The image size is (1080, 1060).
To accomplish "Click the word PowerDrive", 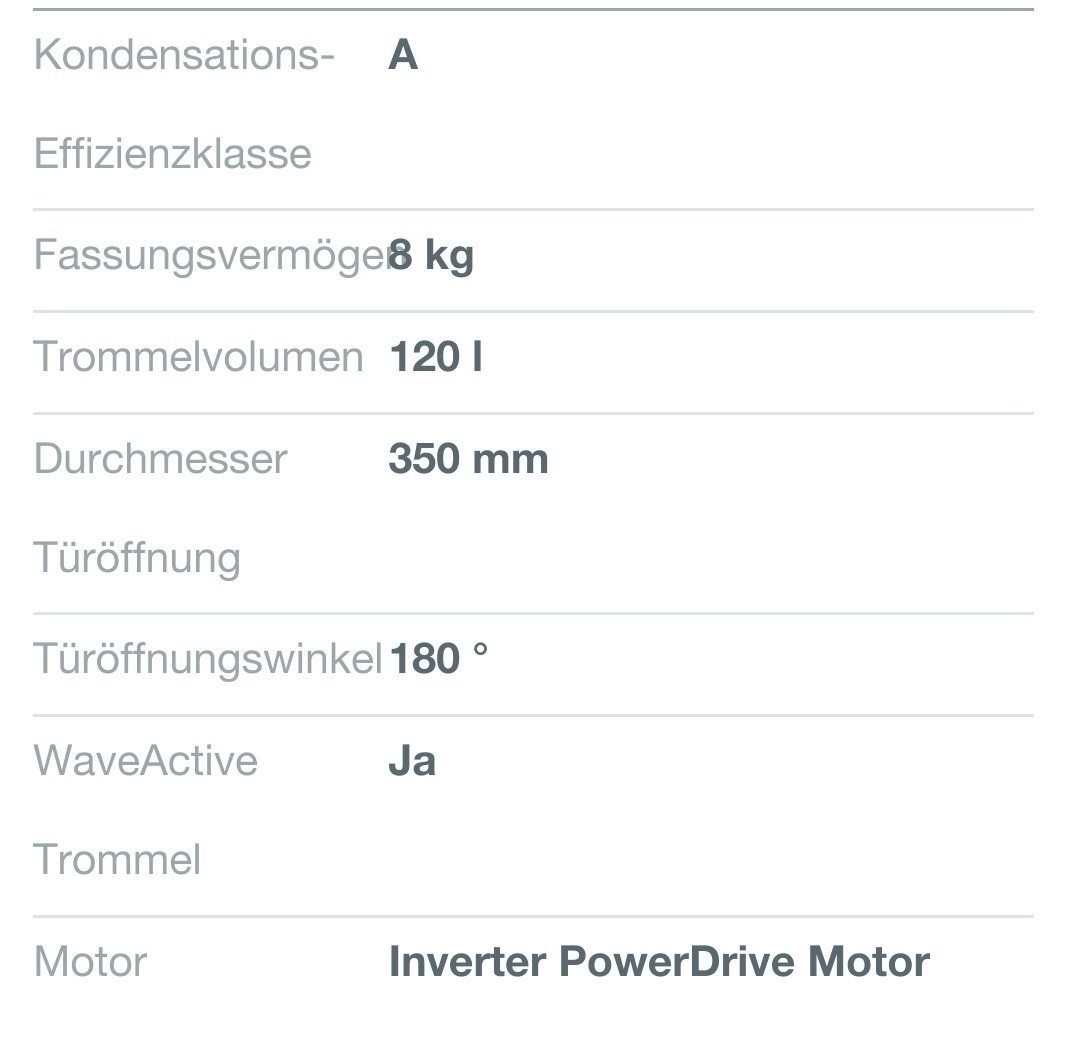I will pos(677,962).
